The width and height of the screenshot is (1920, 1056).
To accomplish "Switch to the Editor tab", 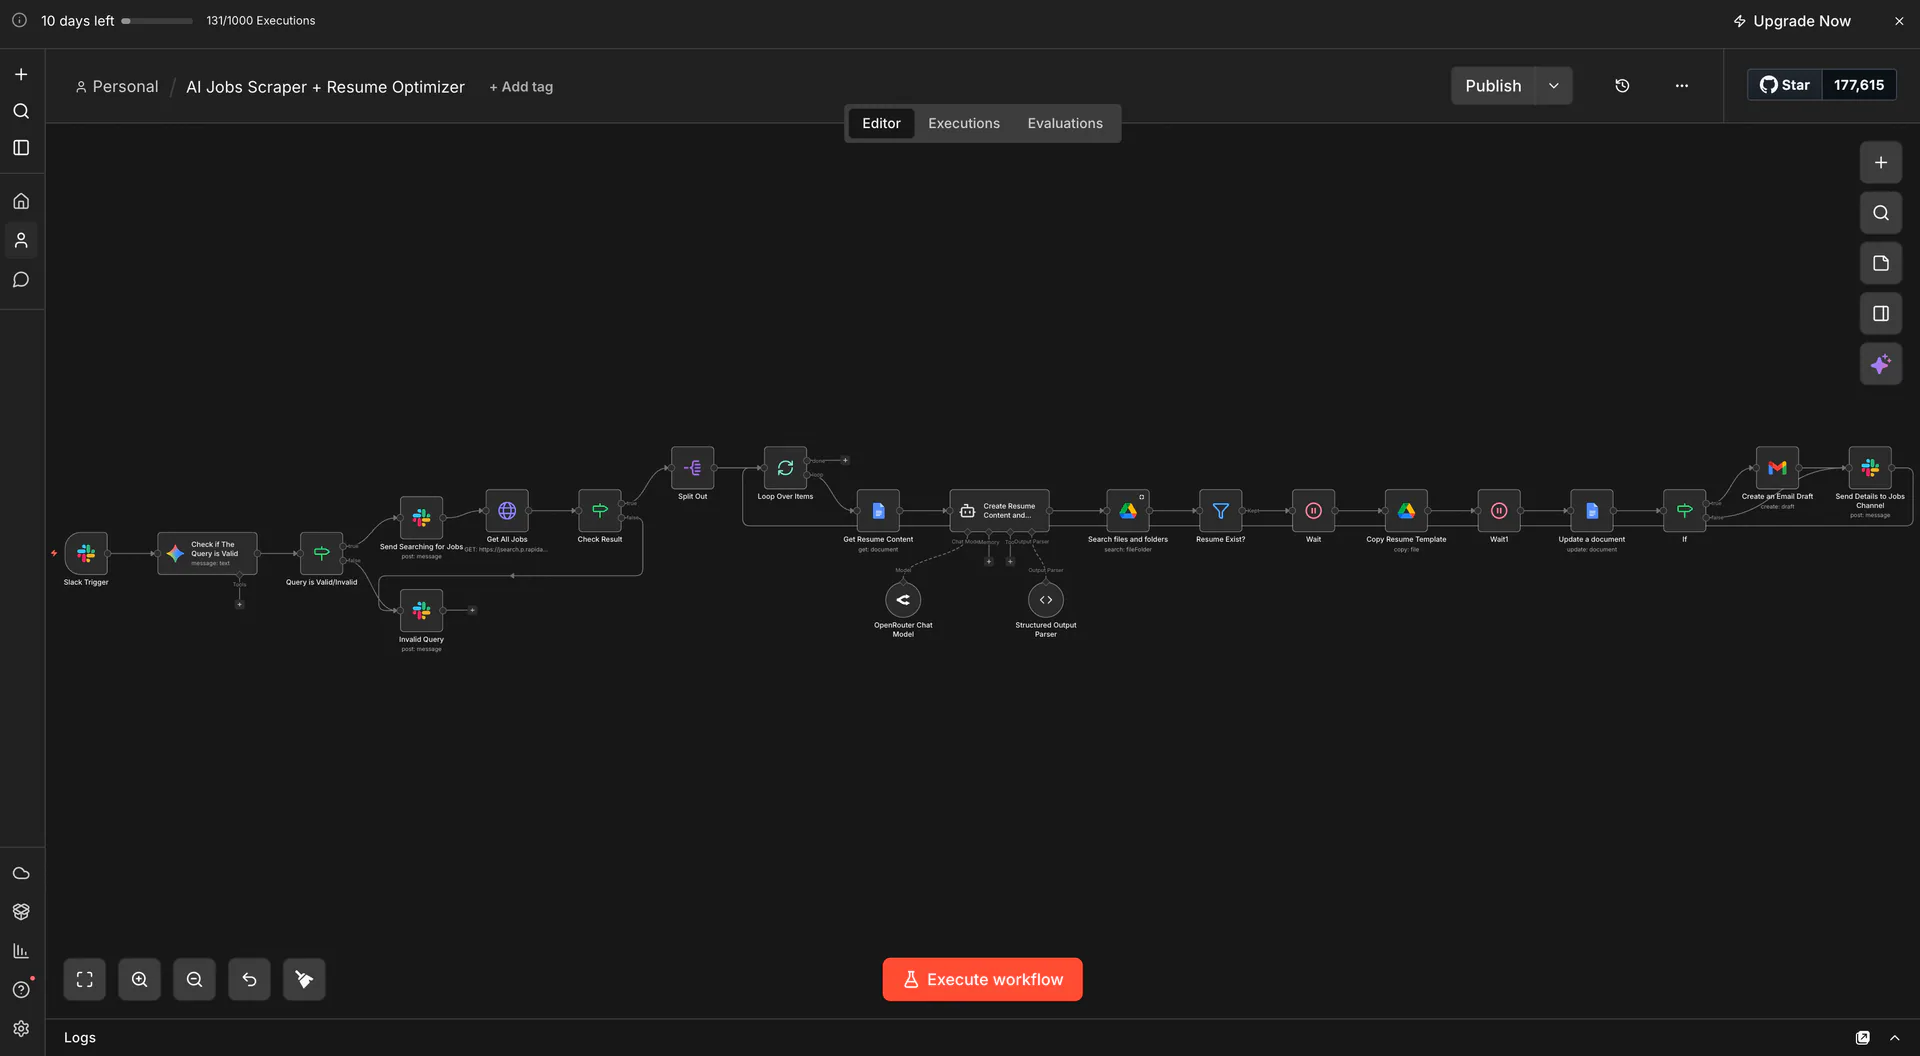I will tap(881, 123).
